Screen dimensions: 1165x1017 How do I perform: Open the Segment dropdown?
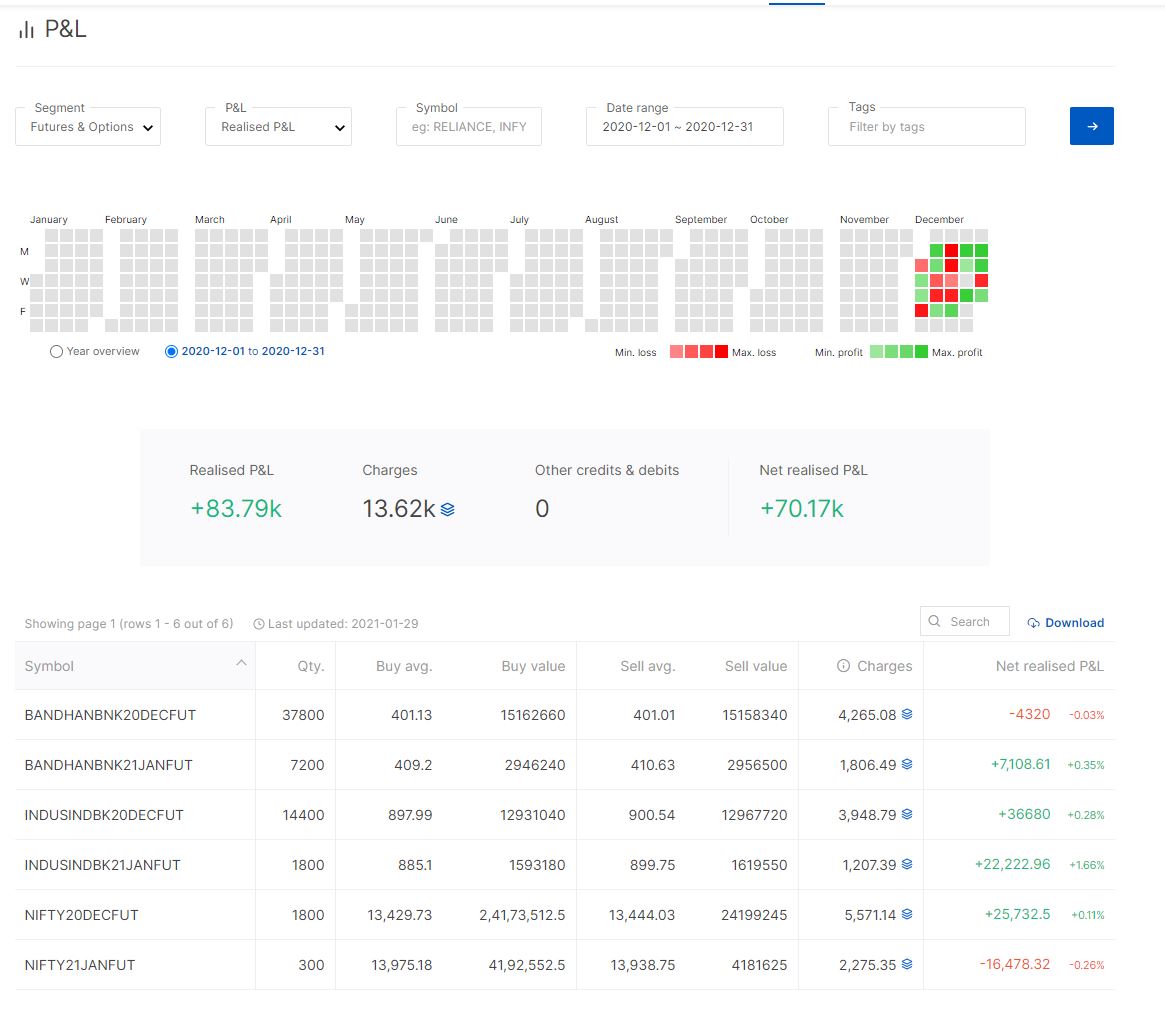(x=88, y=126)
